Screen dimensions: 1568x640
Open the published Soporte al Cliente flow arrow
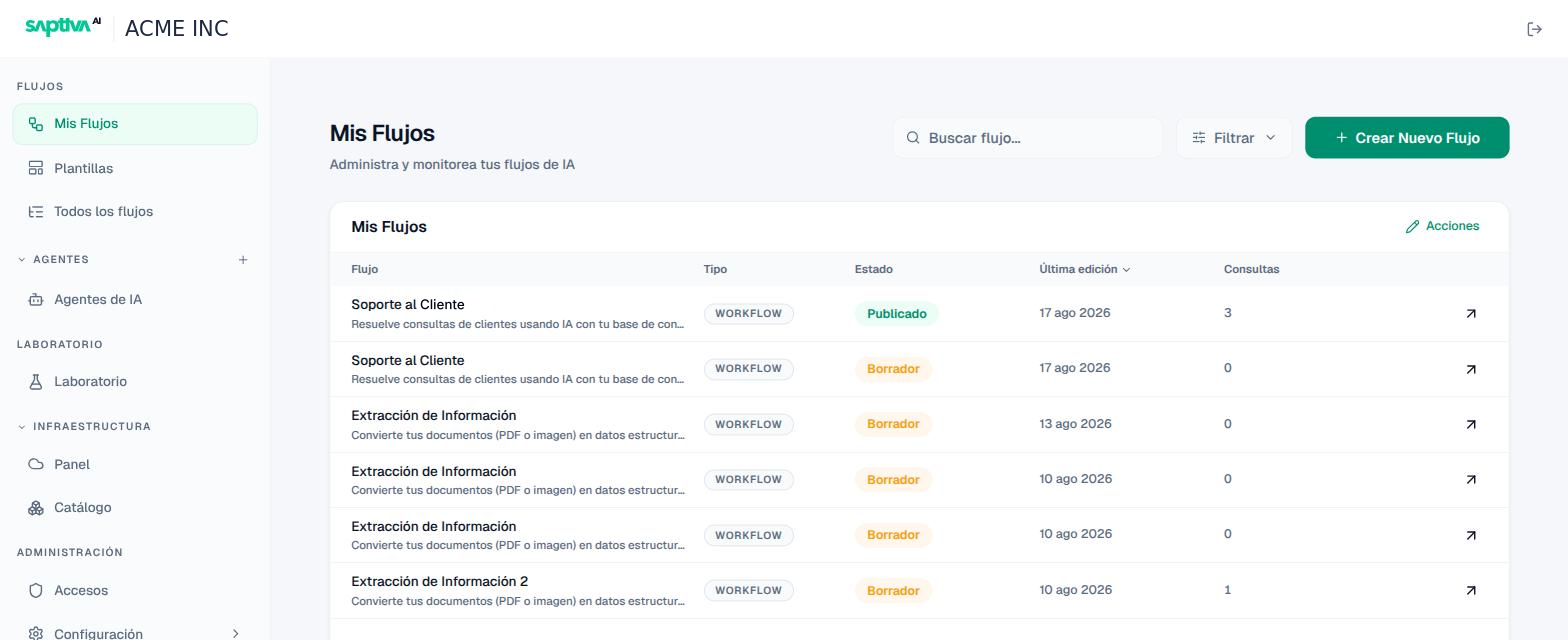point(1471,313)
